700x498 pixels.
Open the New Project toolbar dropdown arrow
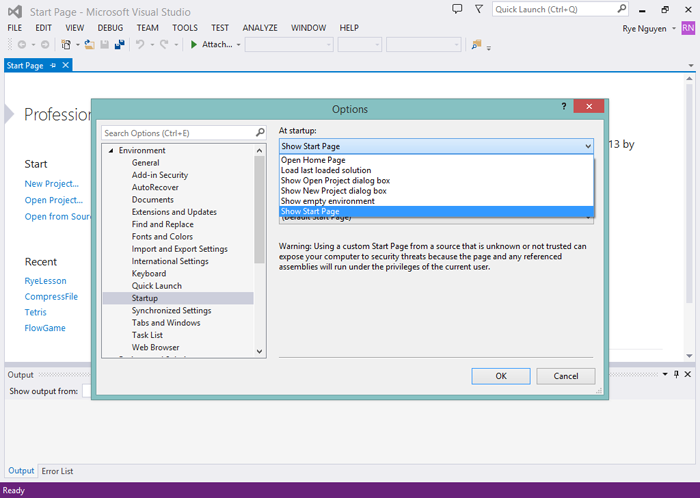click(77, 45)
